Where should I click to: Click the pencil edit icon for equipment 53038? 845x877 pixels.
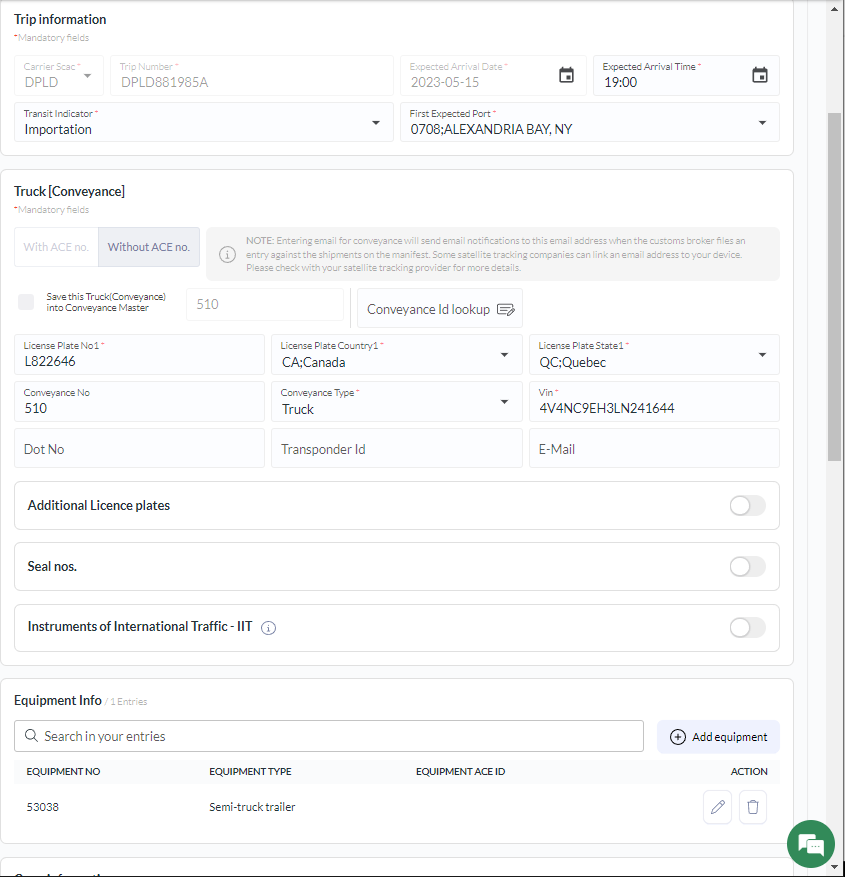pyautogui.click(x=717, y=807)
